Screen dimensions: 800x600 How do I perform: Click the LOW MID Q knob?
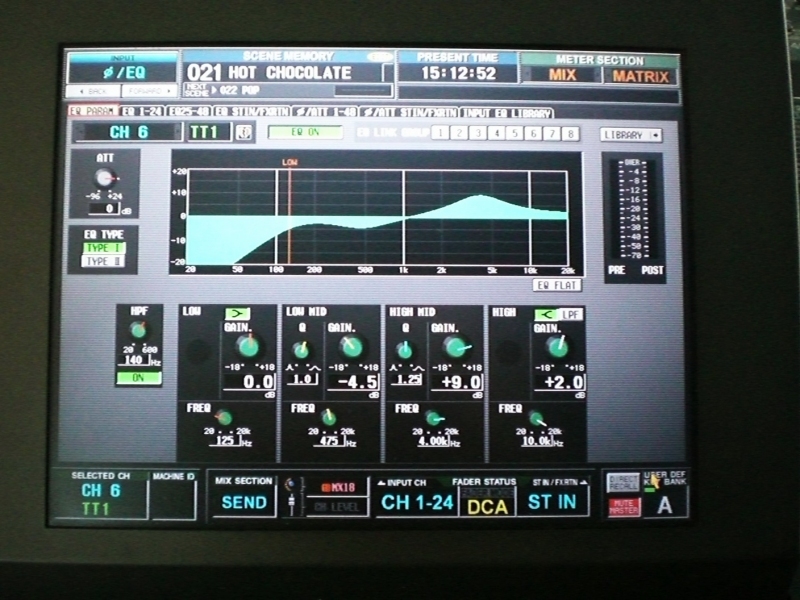click(x=301, y=350)
